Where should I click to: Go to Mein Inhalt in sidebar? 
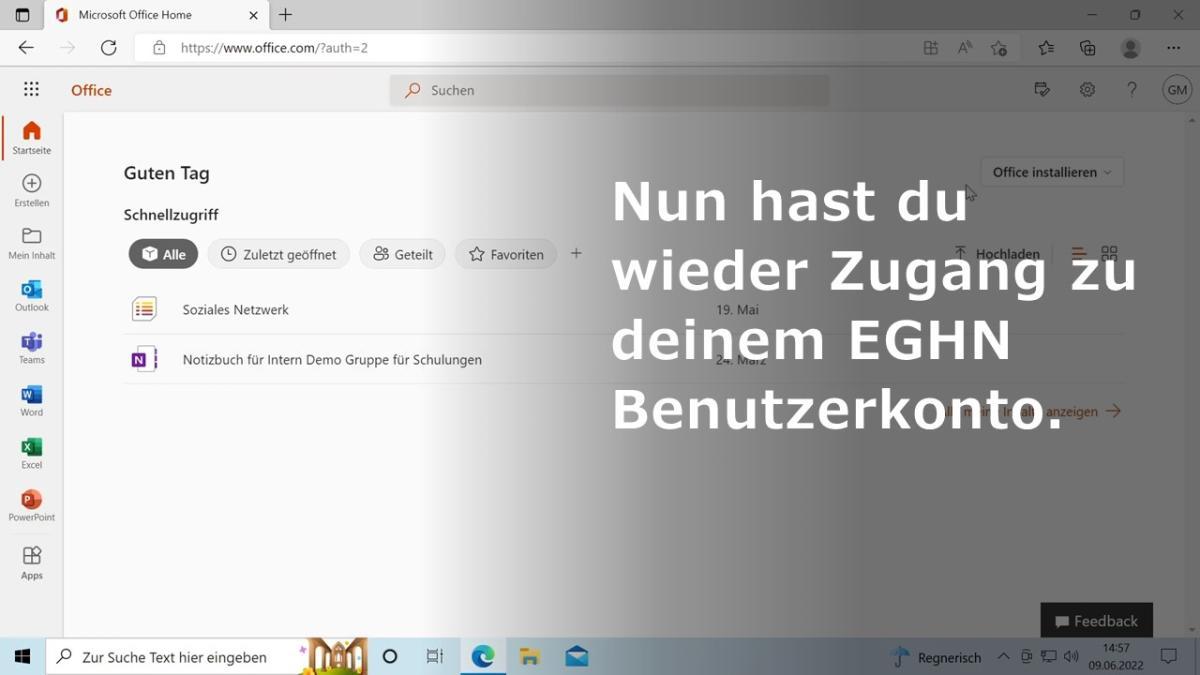(x=31, y=243)
